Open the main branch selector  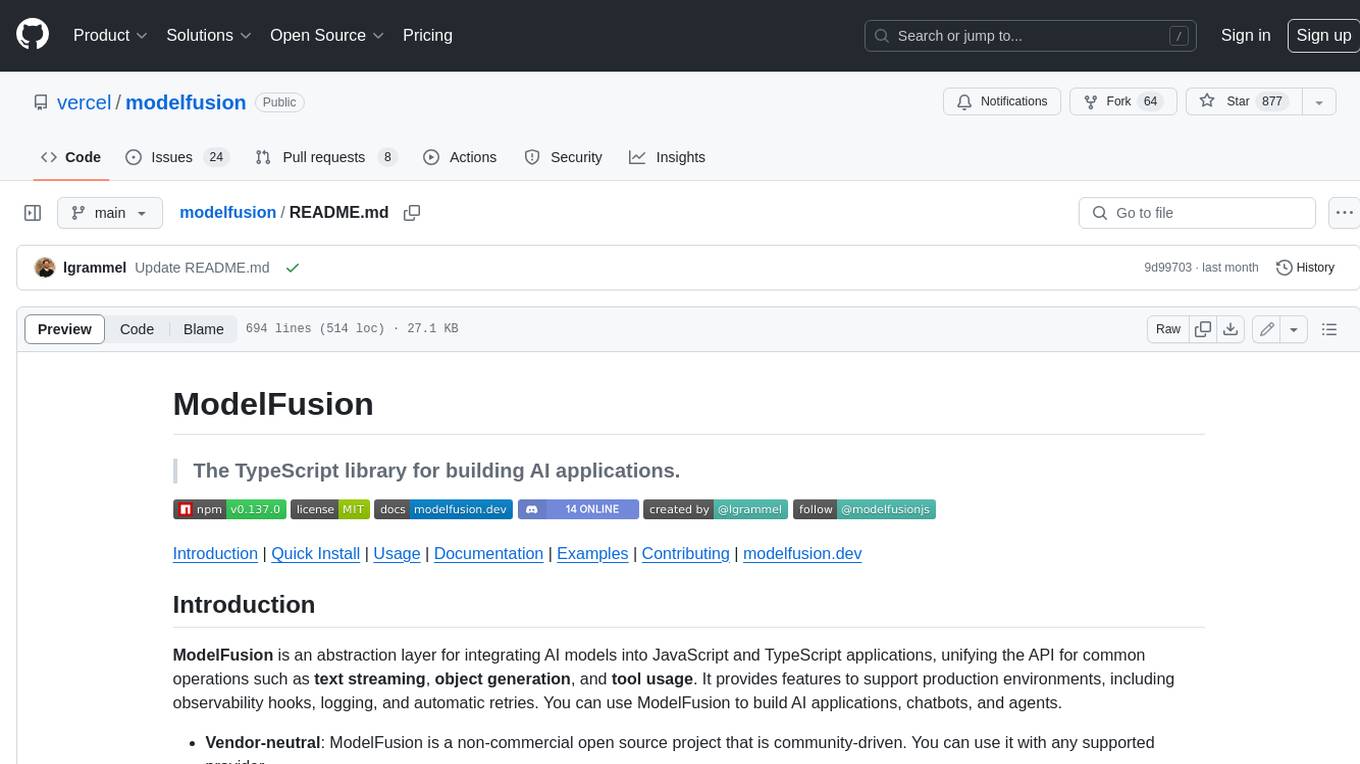pos(110,213)
